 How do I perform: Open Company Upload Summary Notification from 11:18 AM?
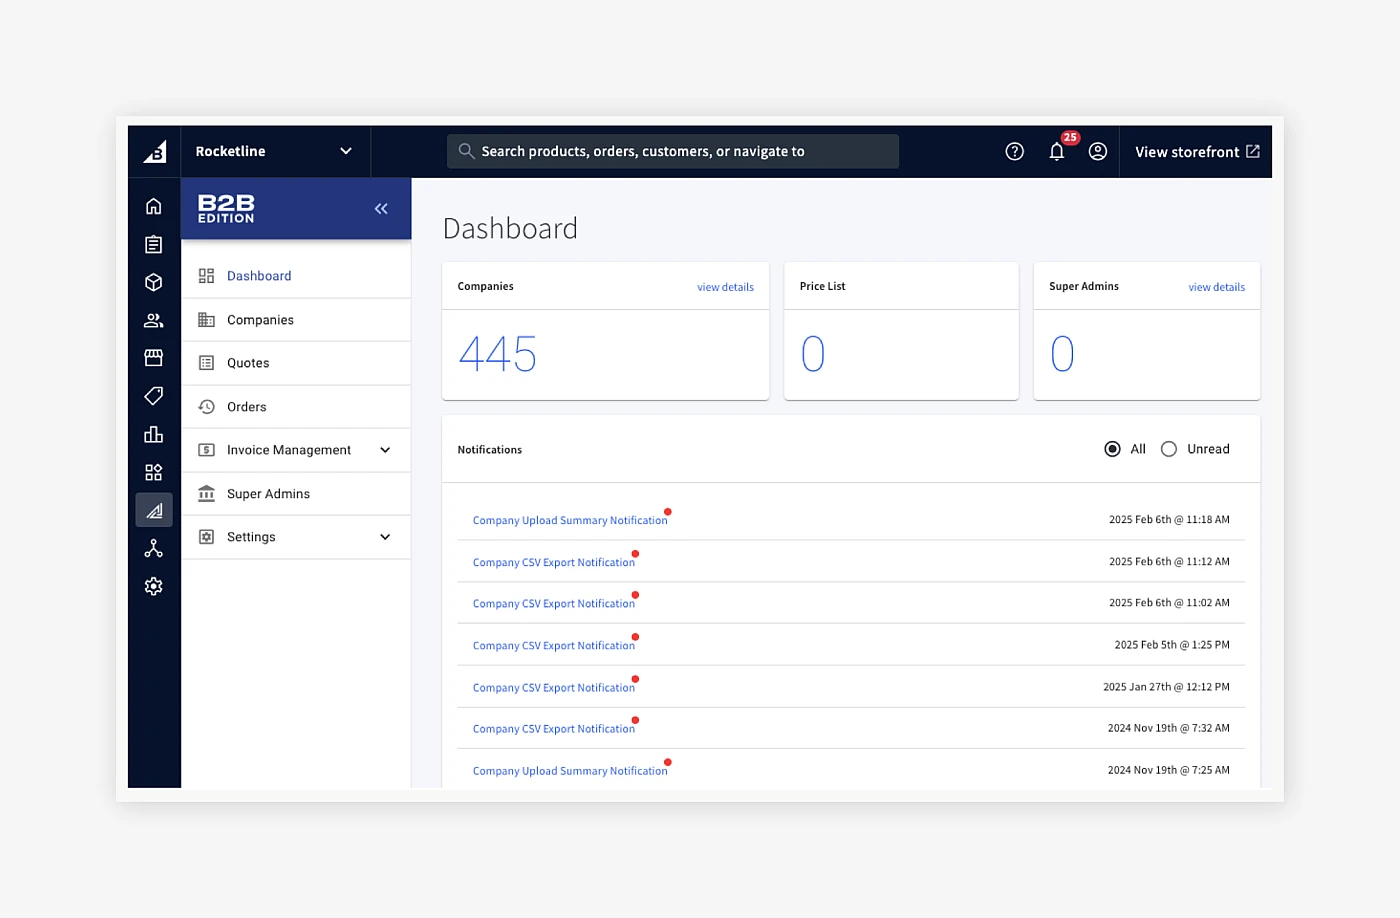tap(570, 520)
